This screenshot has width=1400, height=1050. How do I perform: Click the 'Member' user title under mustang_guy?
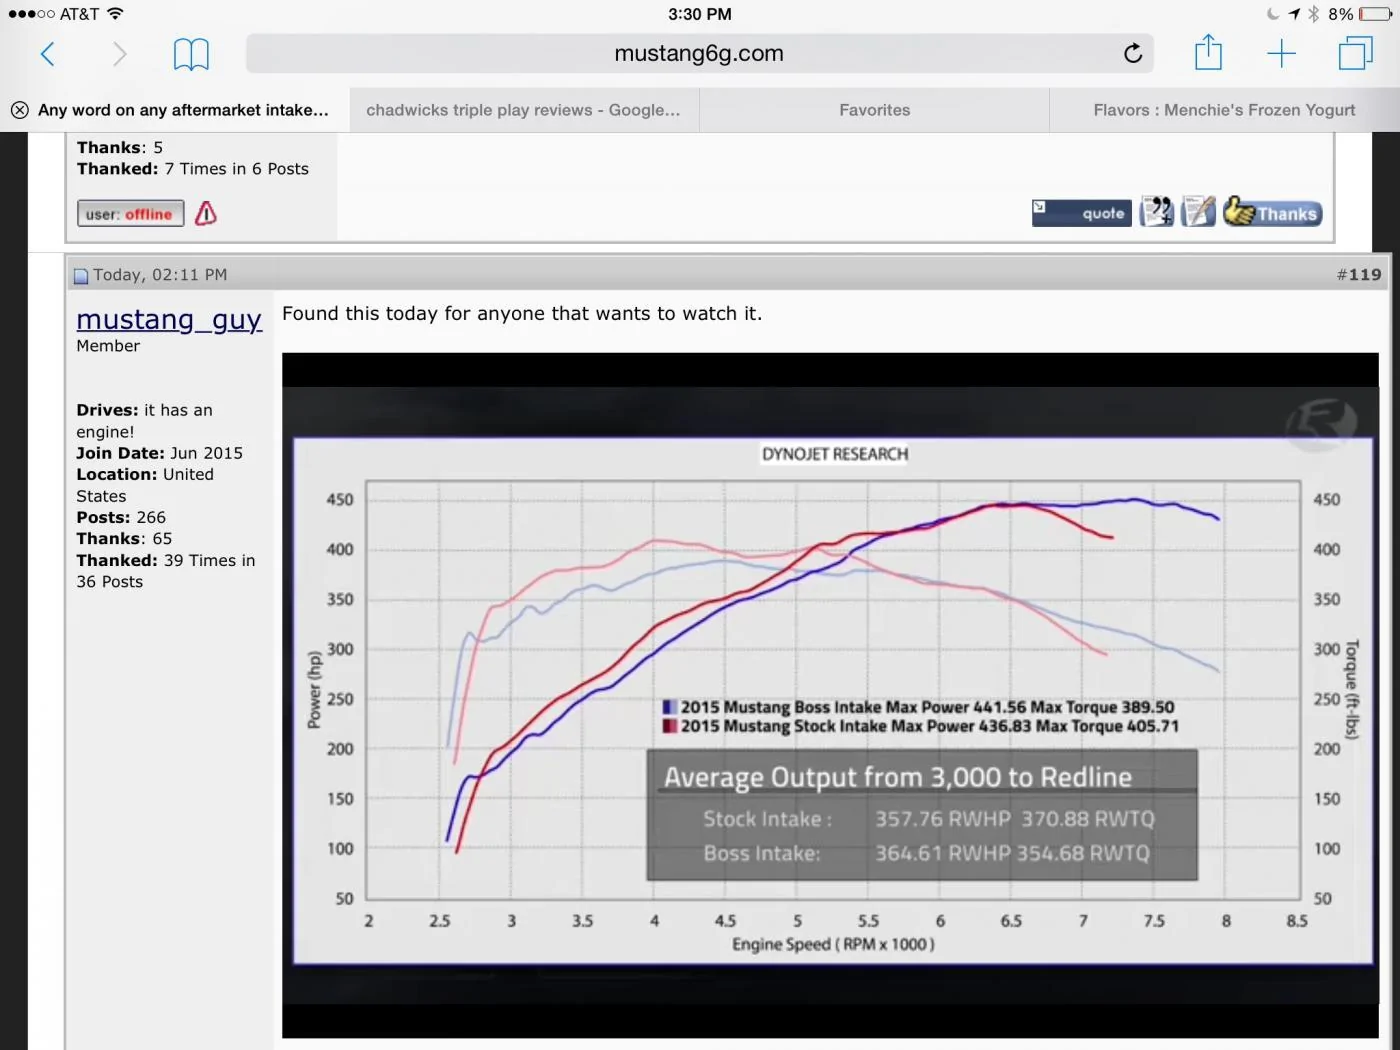pos(108,346)
